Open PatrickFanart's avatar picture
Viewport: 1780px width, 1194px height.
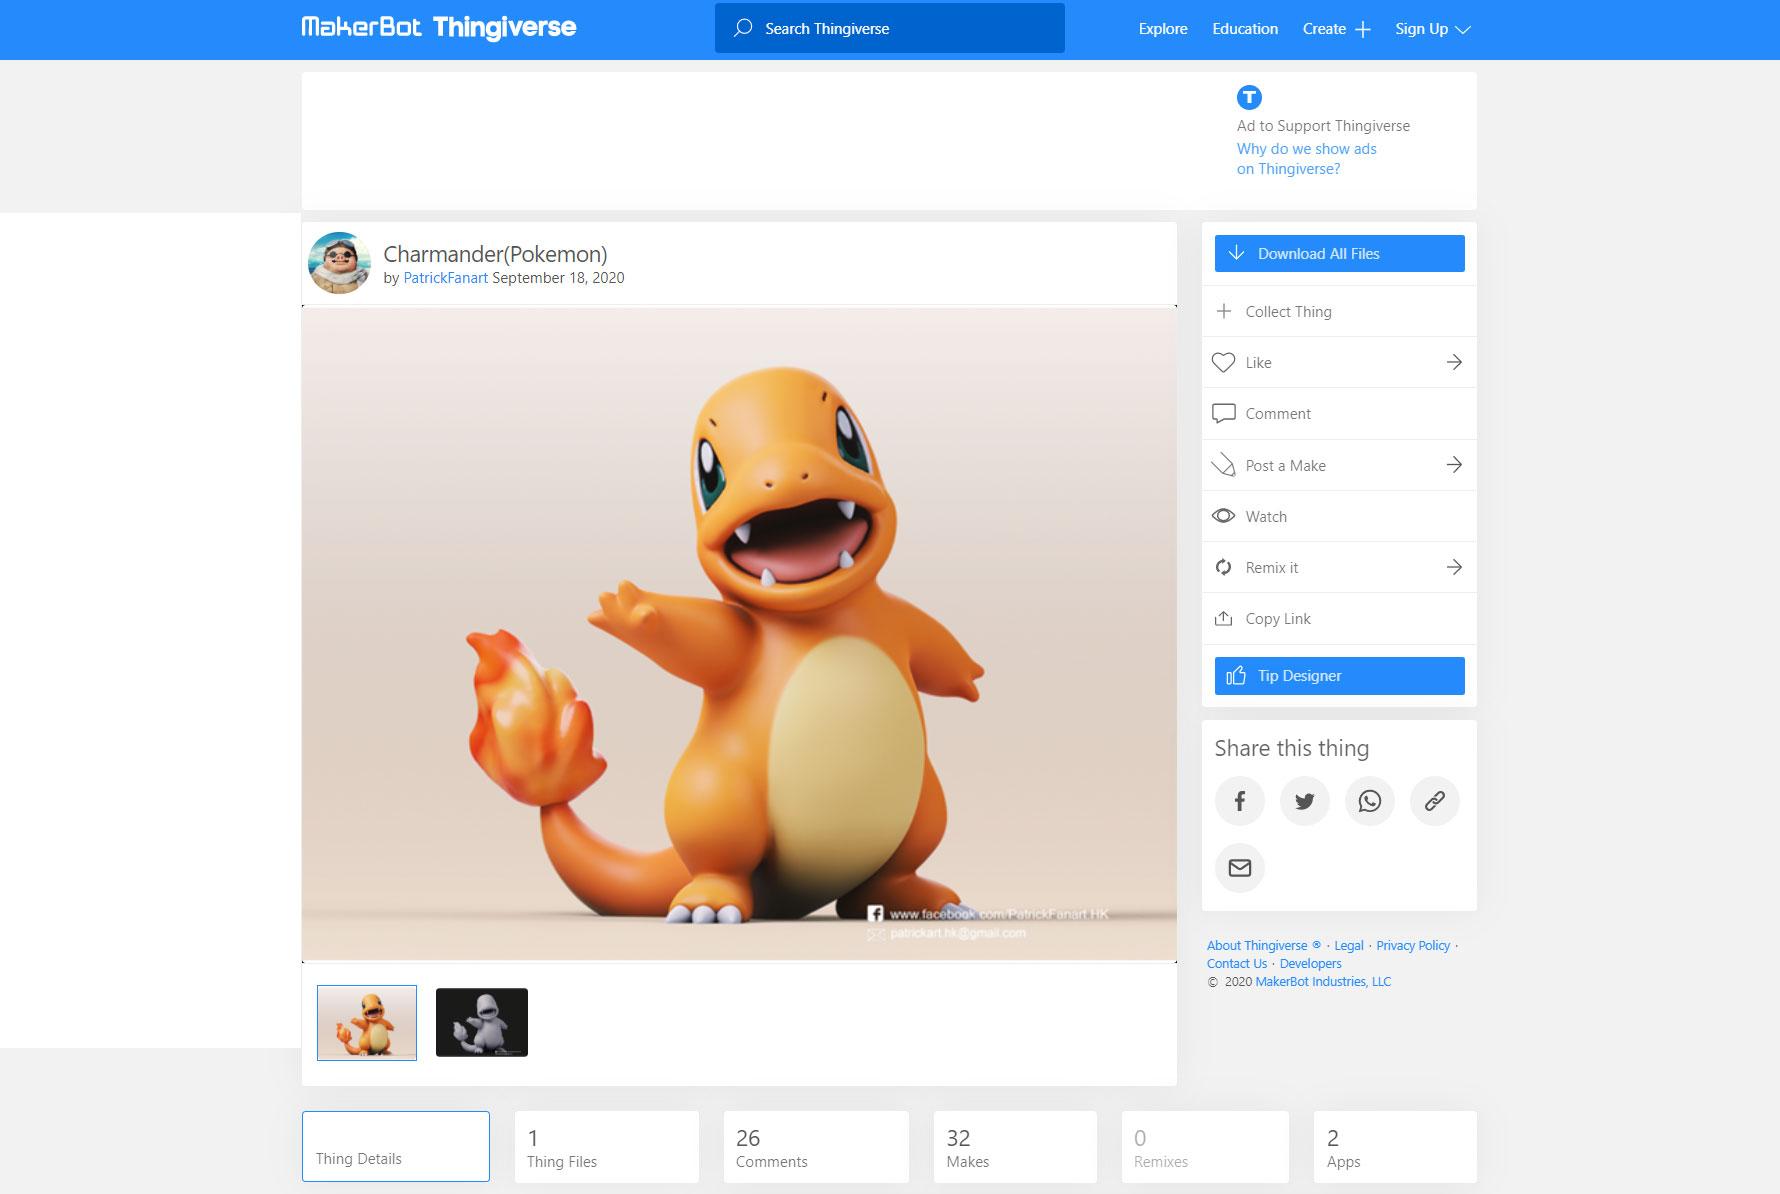point(339,263)
